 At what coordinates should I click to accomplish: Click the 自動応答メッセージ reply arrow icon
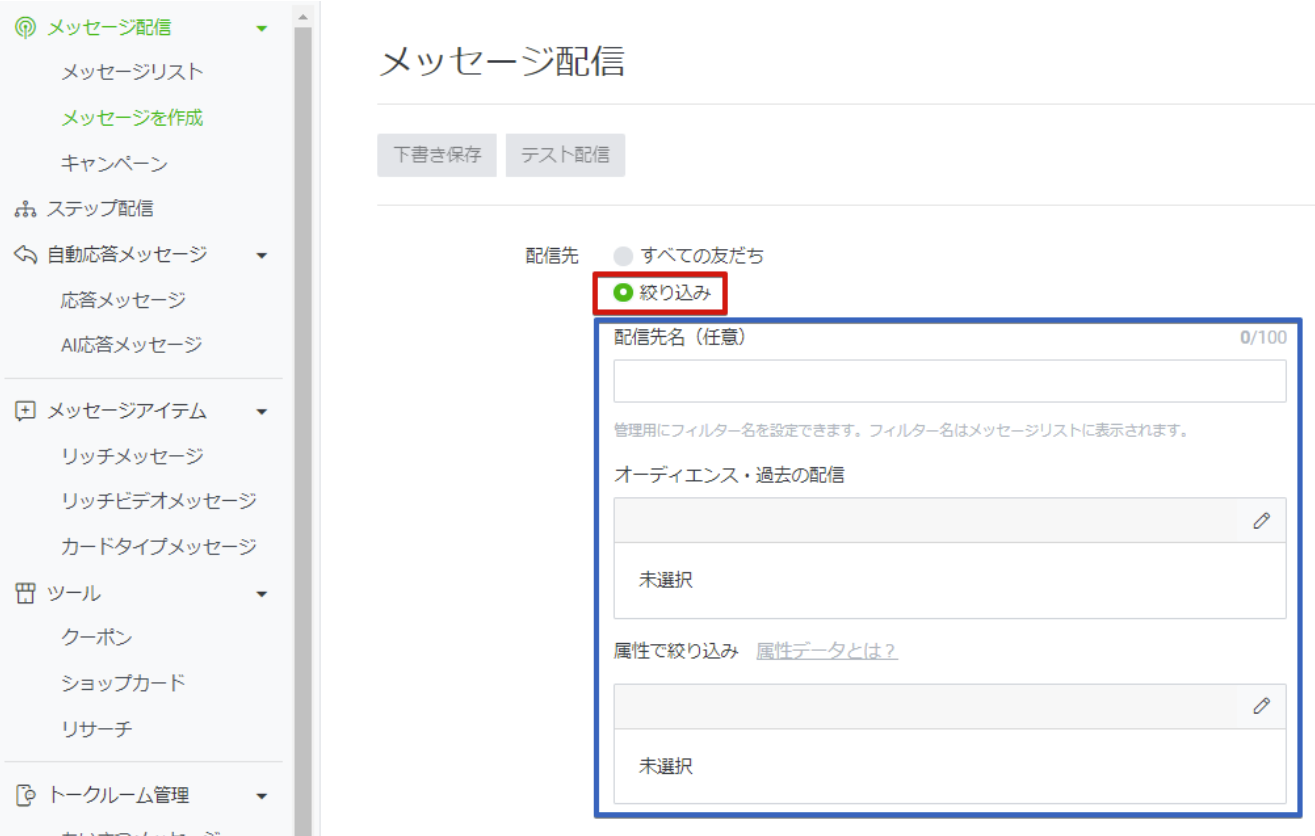click(x=25, y=254)
